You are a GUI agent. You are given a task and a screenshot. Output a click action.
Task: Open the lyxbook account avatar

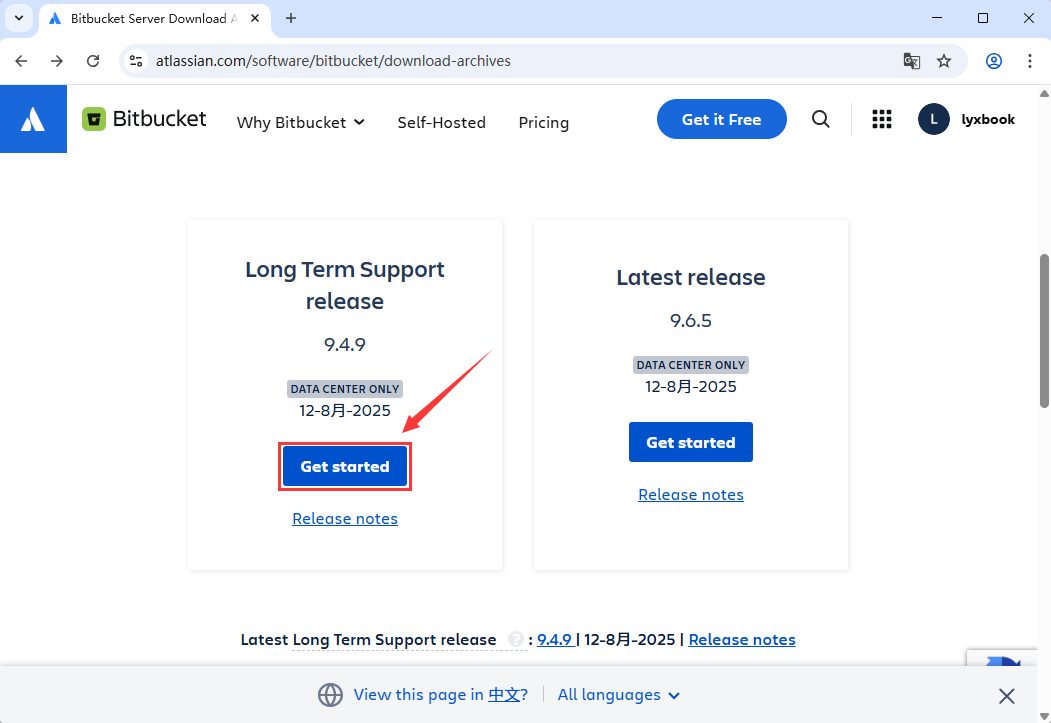coord(933,119)
